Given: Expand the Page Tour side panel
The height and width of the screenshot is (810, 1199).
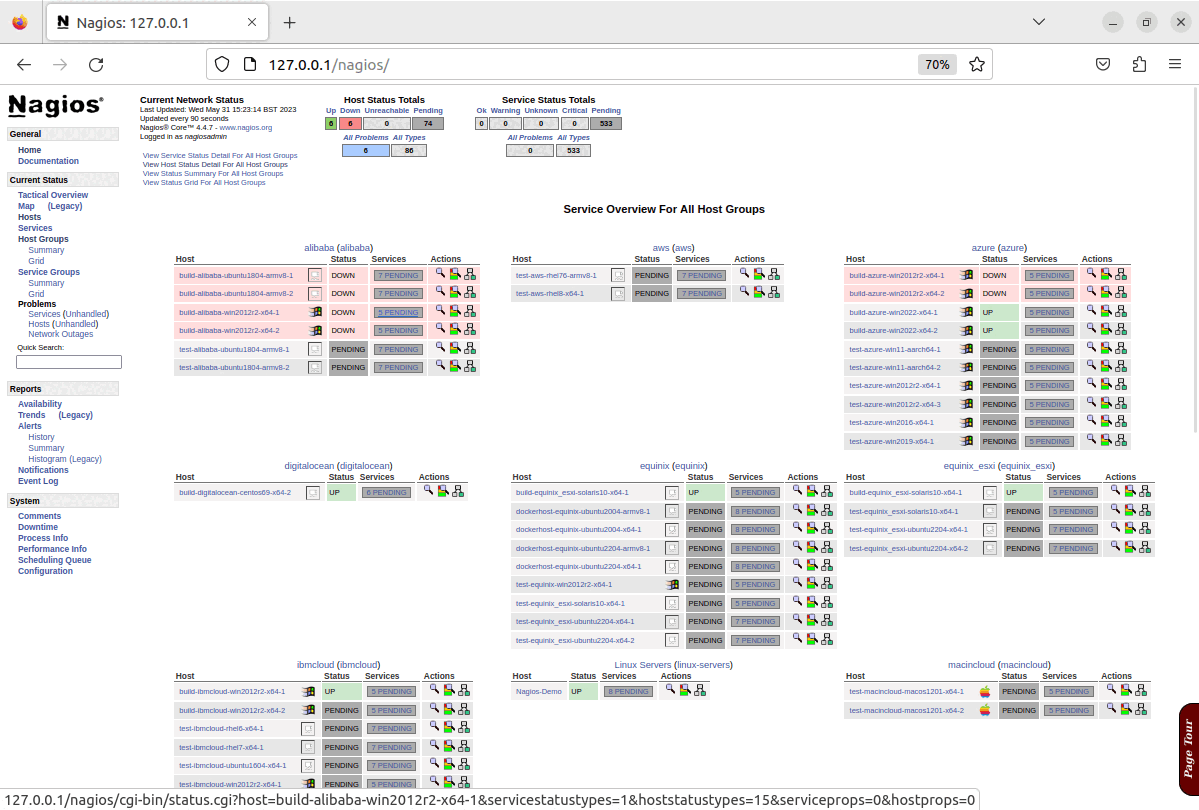Looking at the screenshot, I should pyautogui.click(x=1187, y=745).
